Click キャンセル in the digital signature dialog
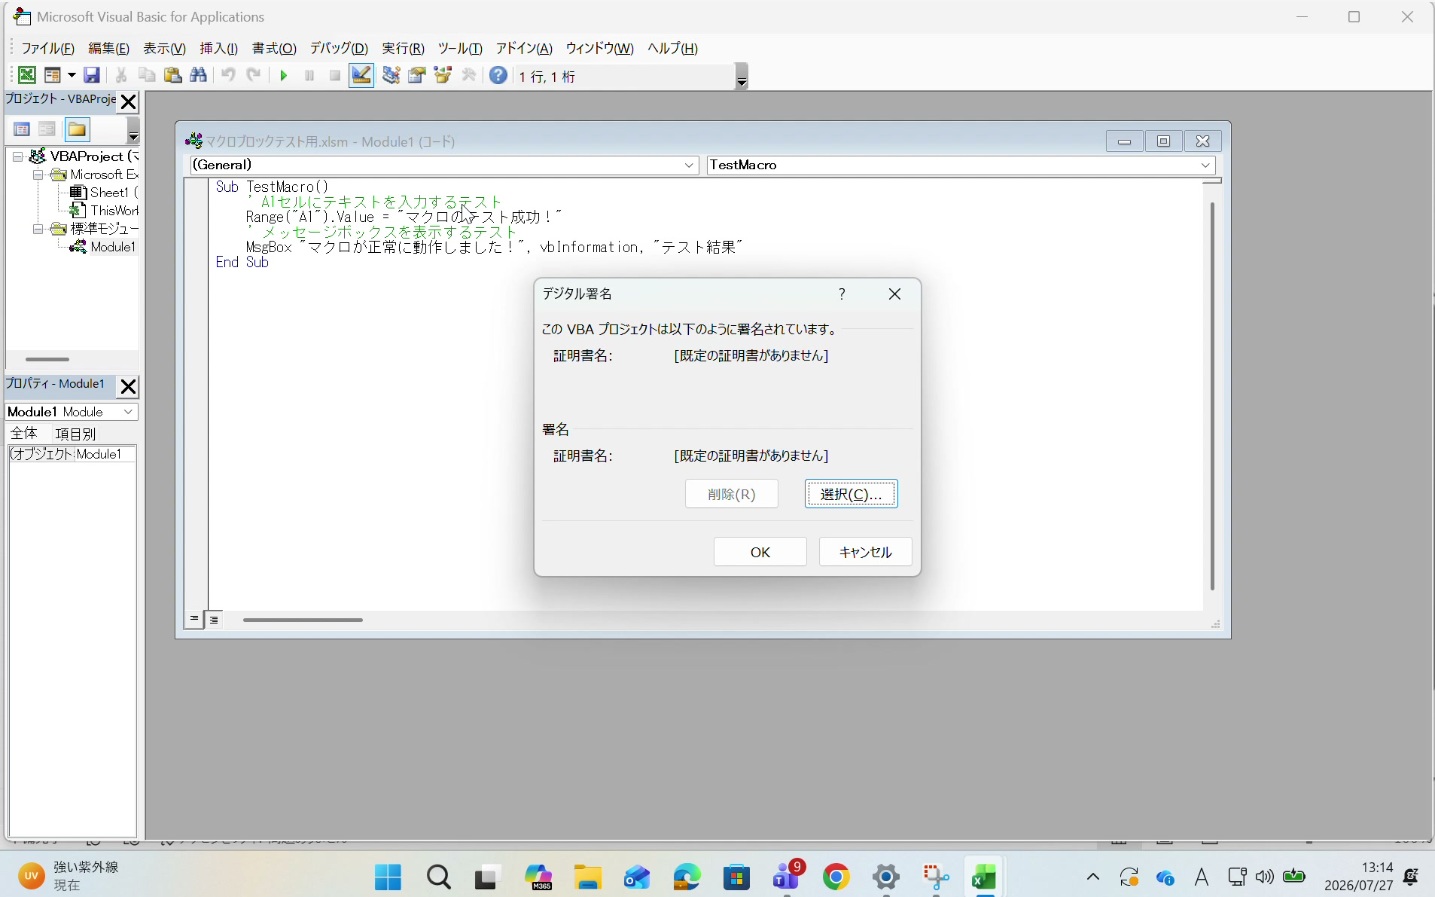Viewport: 1435px width, 897px height. tap(866, 552)
